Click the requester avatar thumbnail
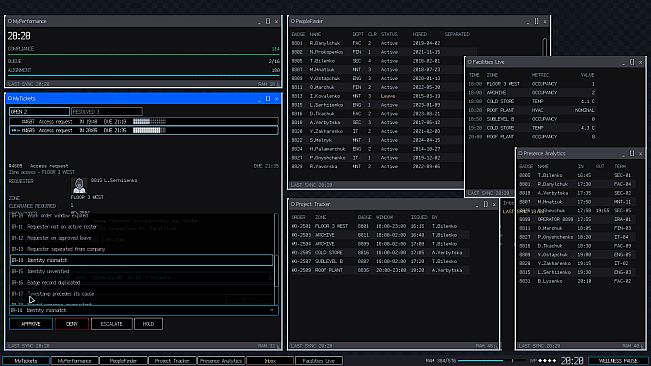This screenshot has height=366, width=651. 79,185
